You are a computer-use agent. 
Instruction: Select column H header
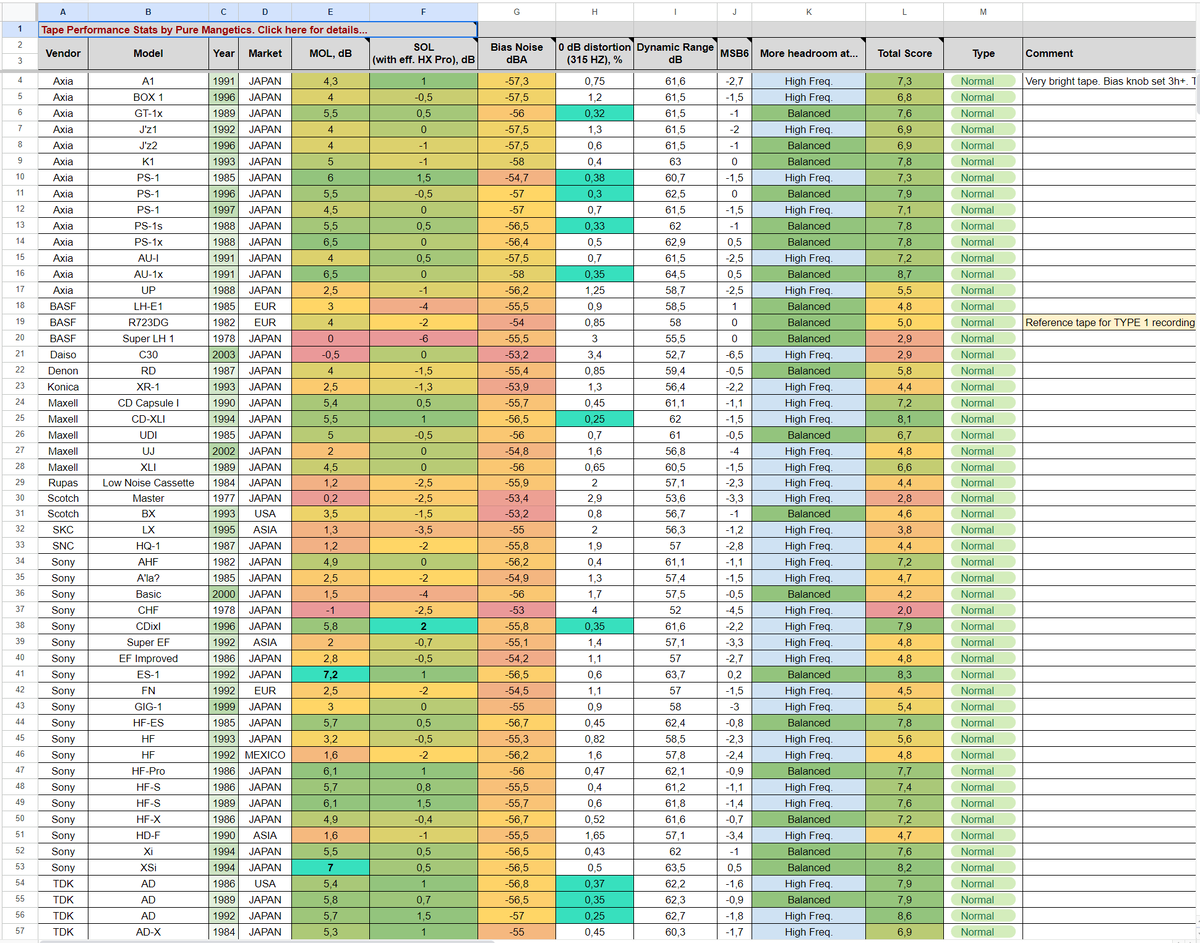[595, 11]
